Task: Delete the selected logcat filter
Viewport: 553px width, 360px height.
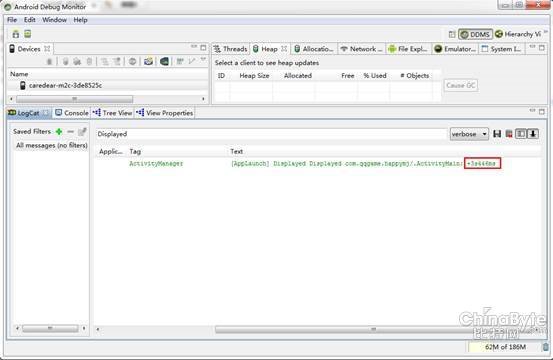Action: pyautogui.click(x=71, y=132)
